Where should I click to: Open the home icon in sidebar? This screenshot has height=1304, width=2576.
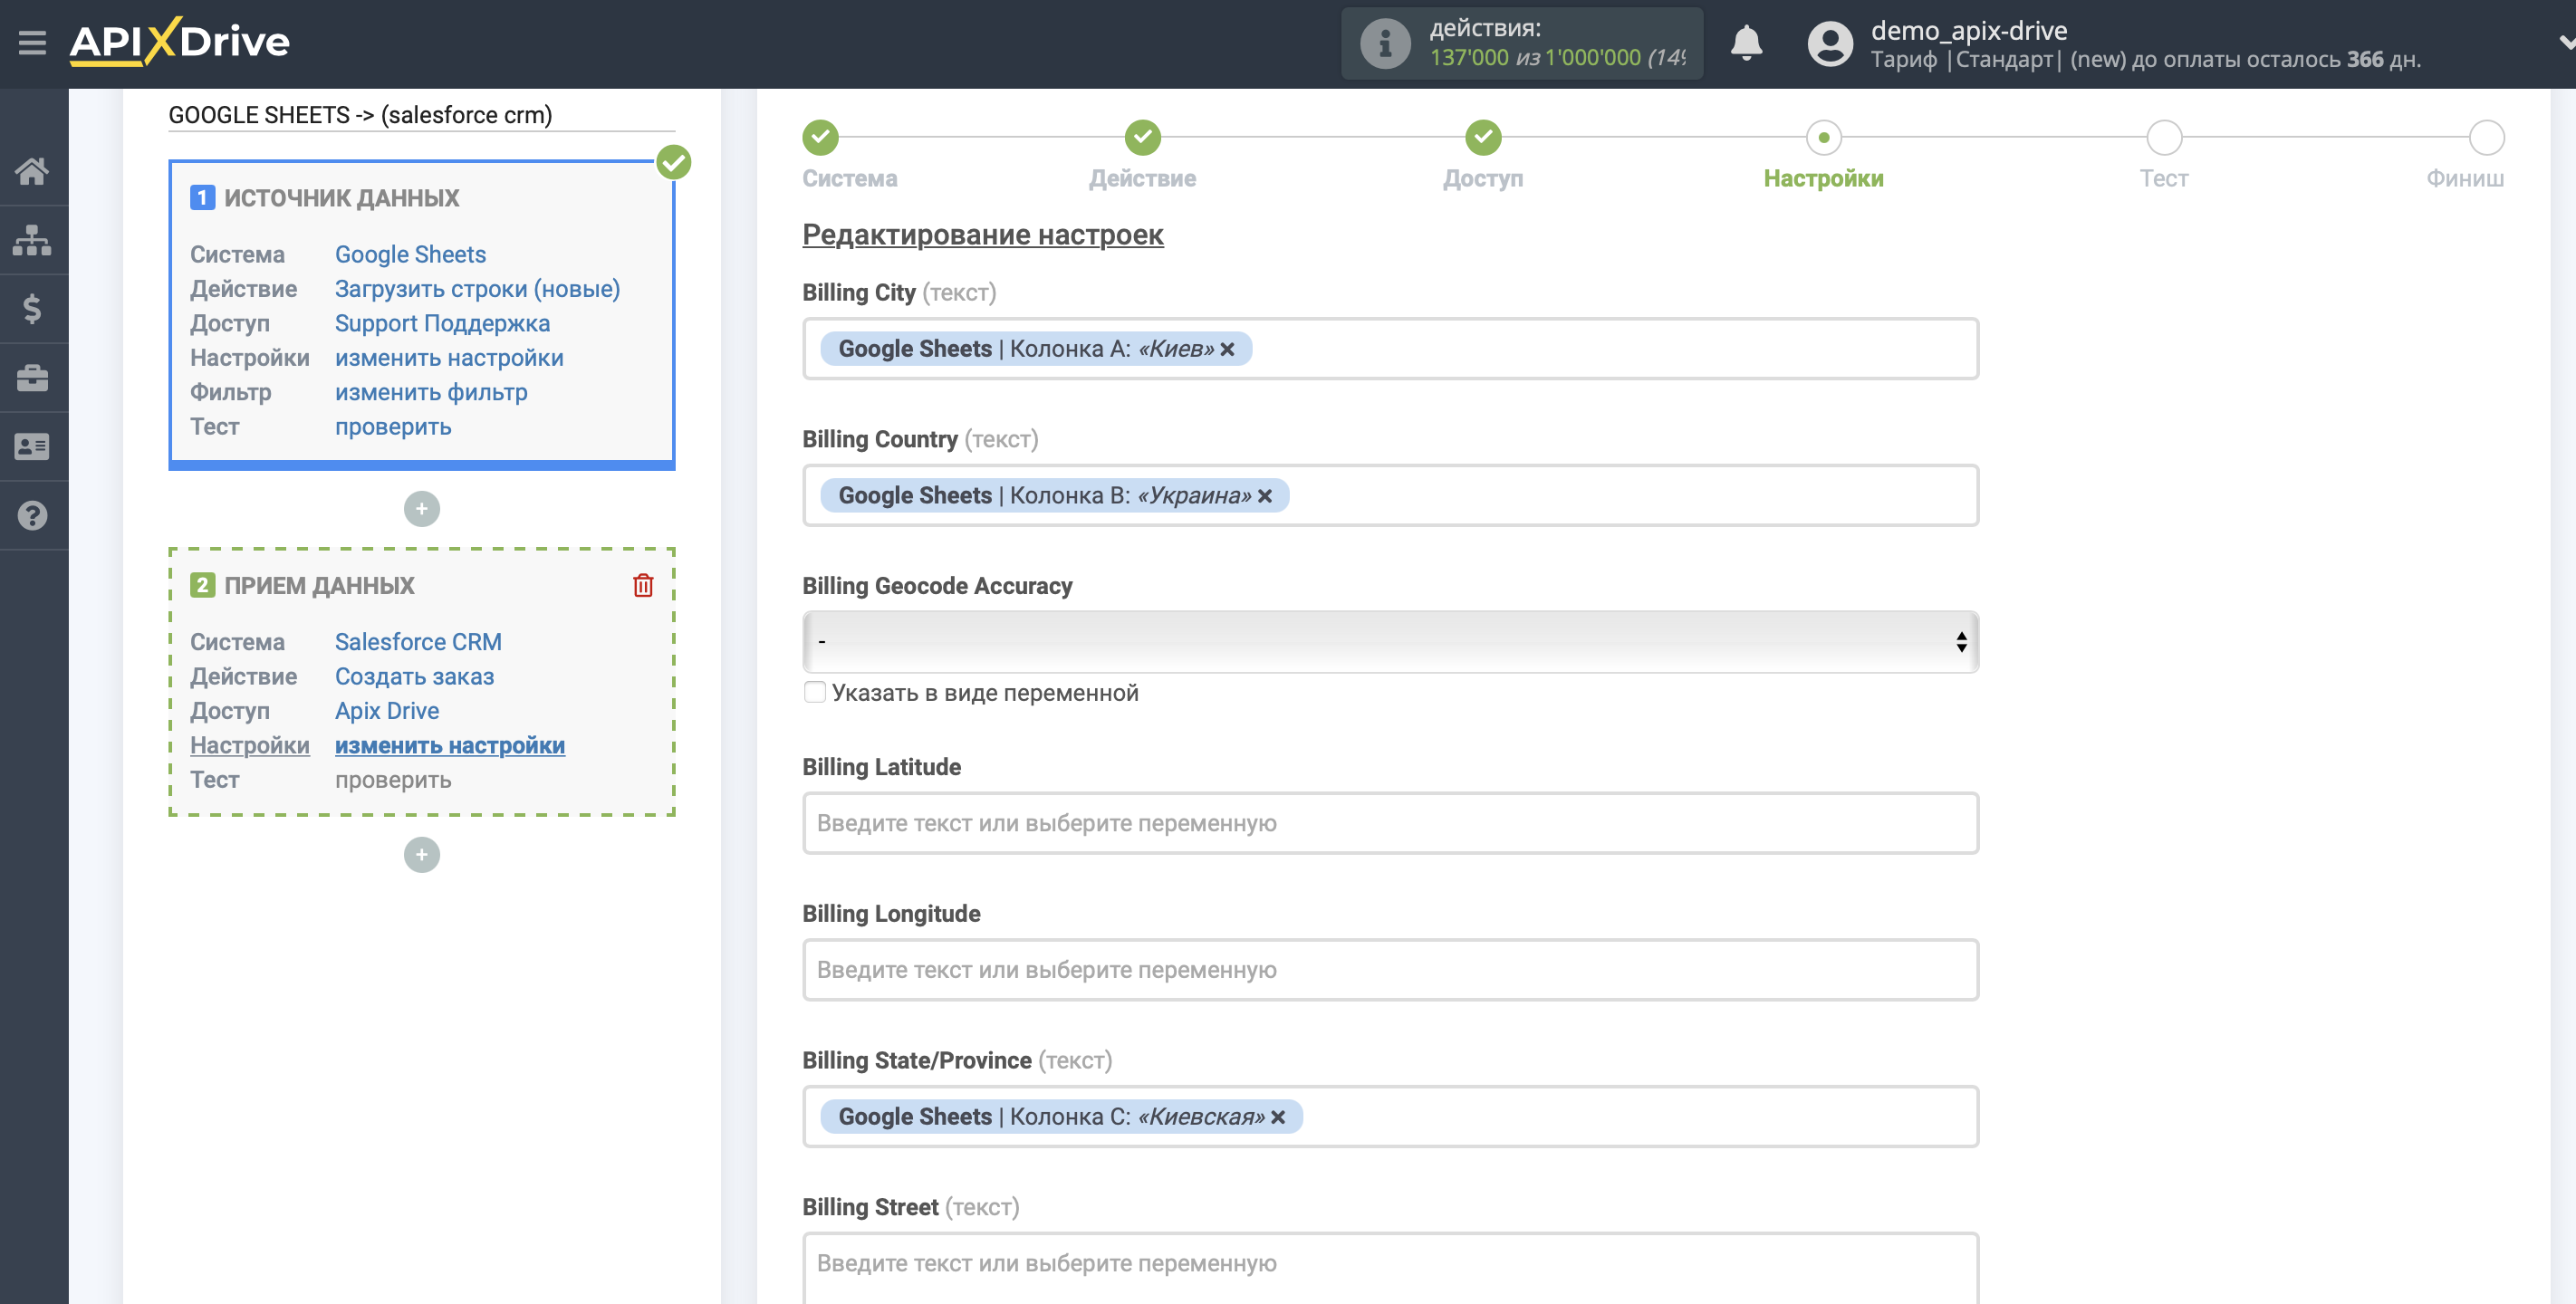click(32, 171)
